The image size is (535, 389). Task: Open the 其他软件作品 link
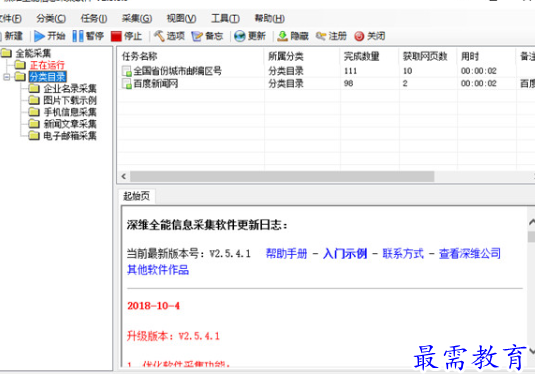pyautogui.click(x=158, y=270)
